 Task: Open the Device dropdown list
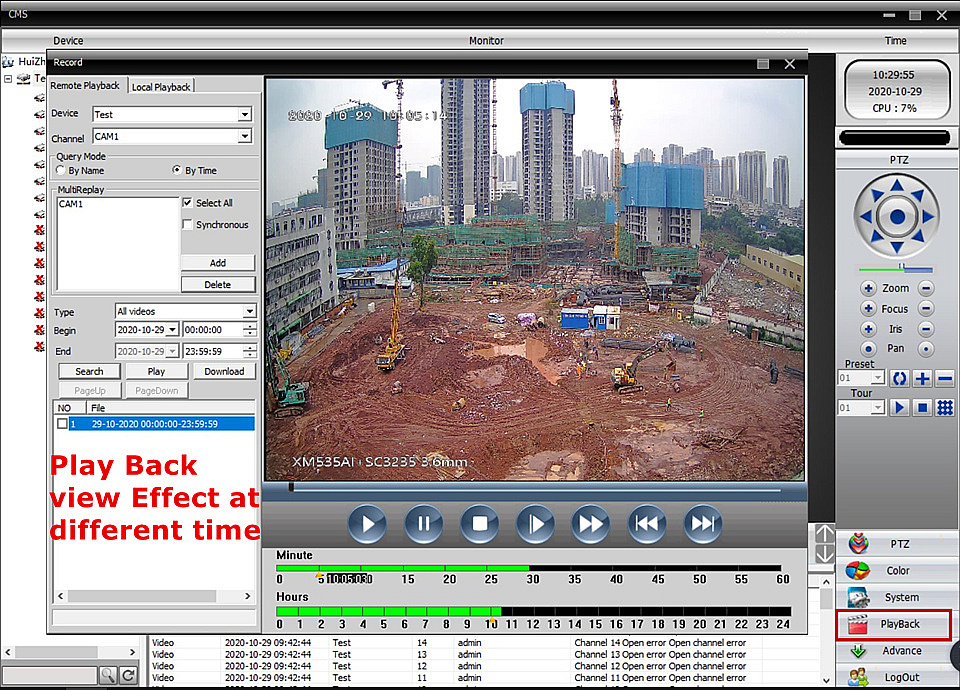point(244,115)
